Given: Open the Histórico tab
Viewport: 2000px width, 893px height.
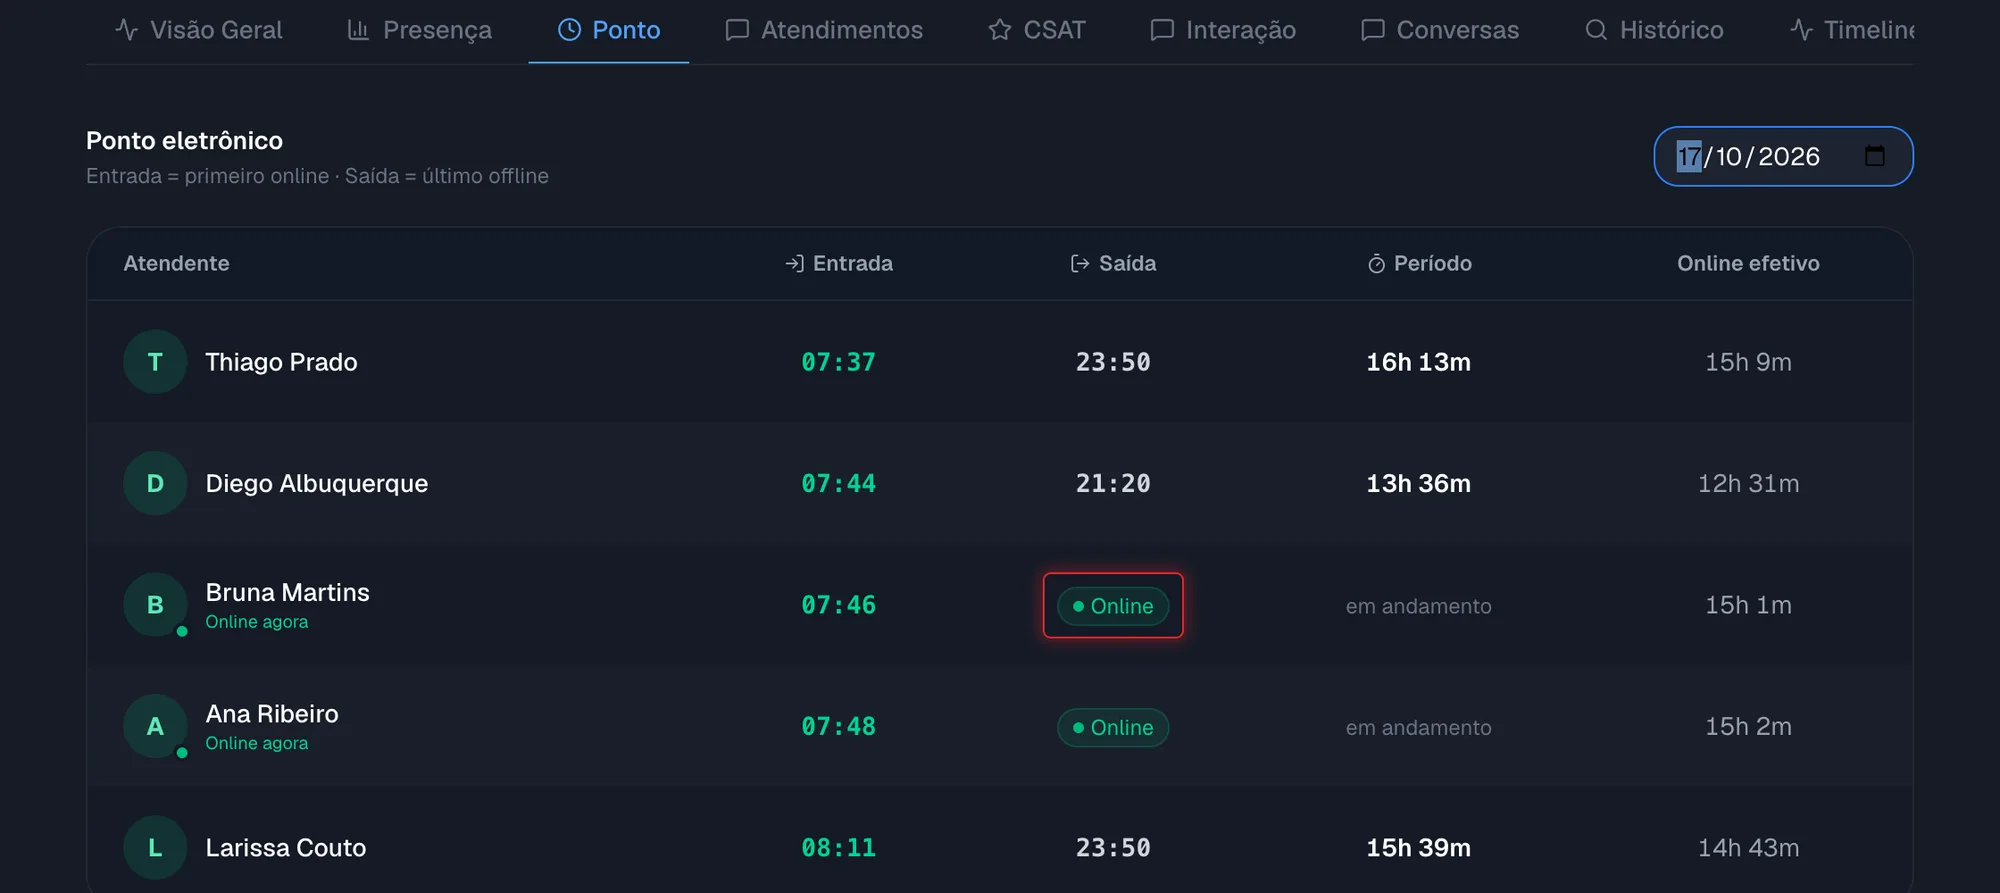Looking at the screenshot, I should pyautogui.click(x=1654, y=30).
